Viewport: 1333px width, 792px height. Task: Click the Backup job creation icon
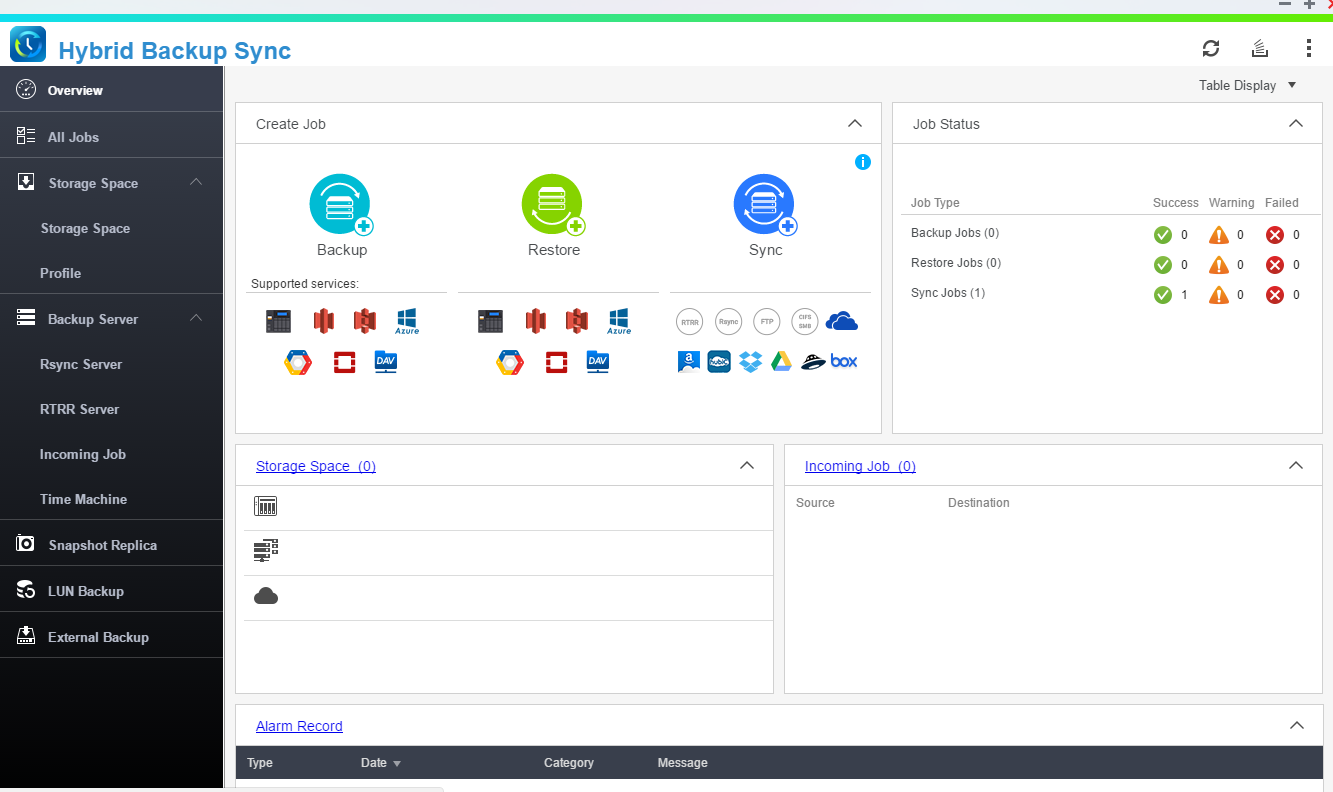tap(340, 204)
